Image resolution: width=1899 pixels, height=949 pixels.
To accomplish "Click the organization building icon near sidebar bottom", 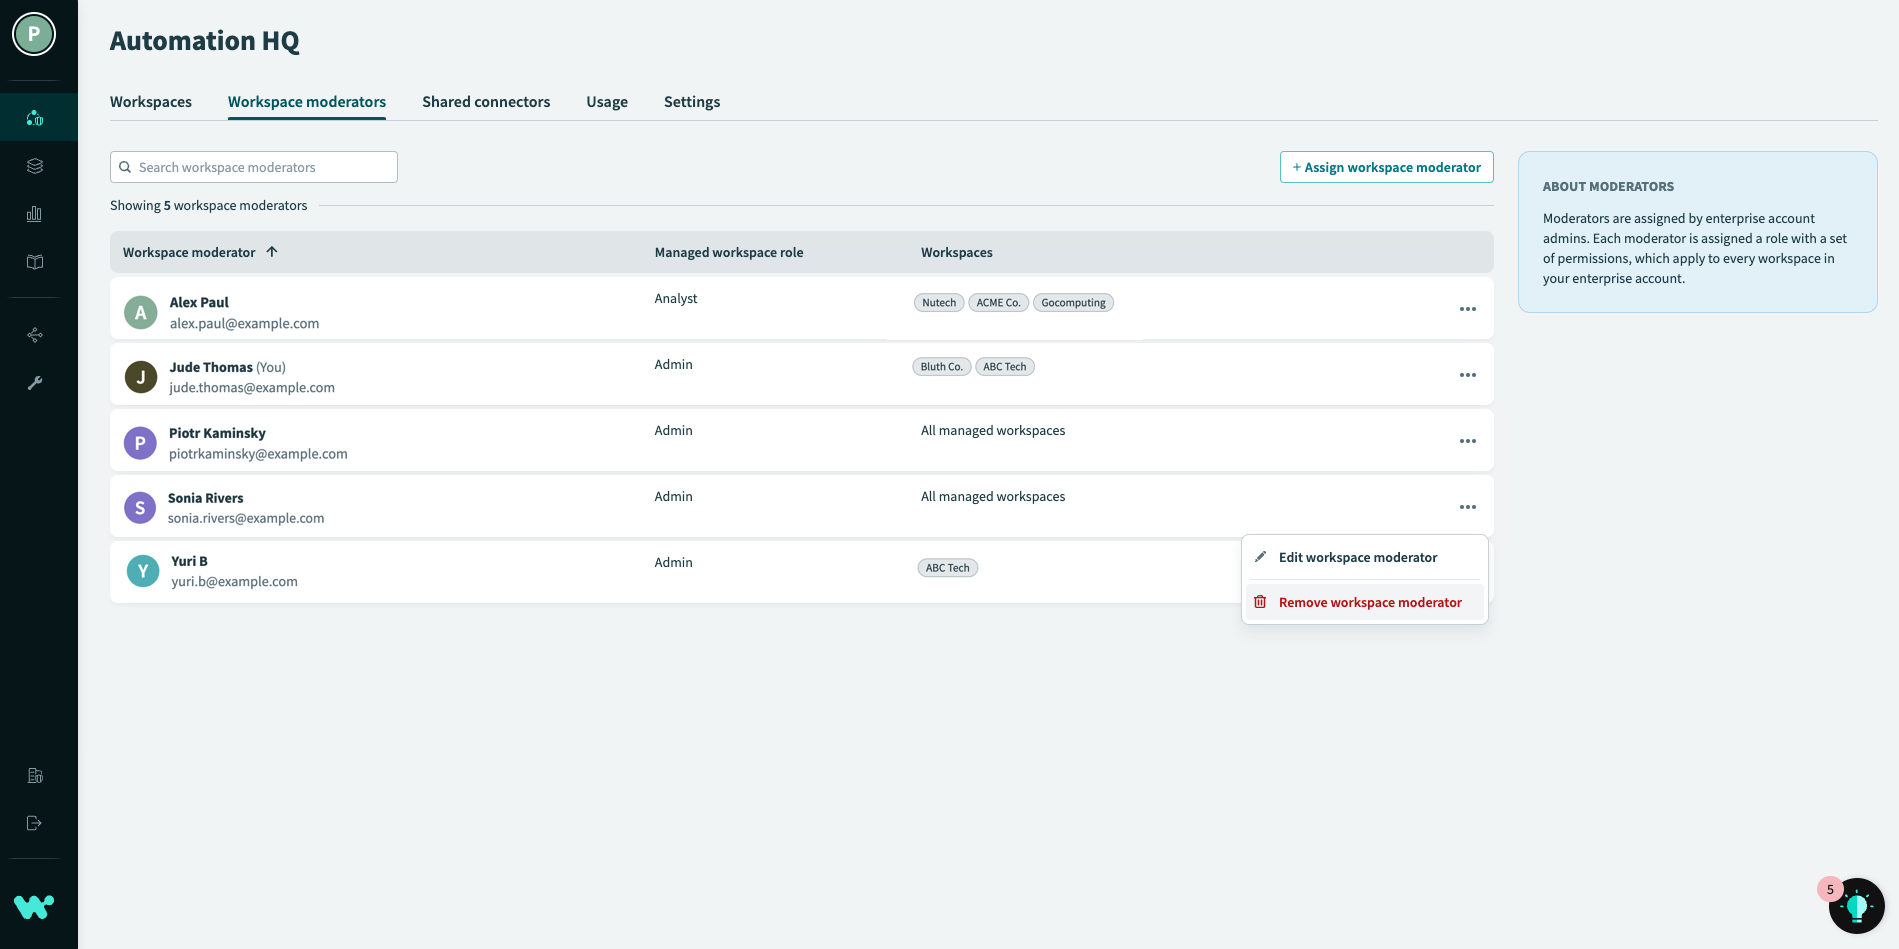I will (x=35, y=775).
